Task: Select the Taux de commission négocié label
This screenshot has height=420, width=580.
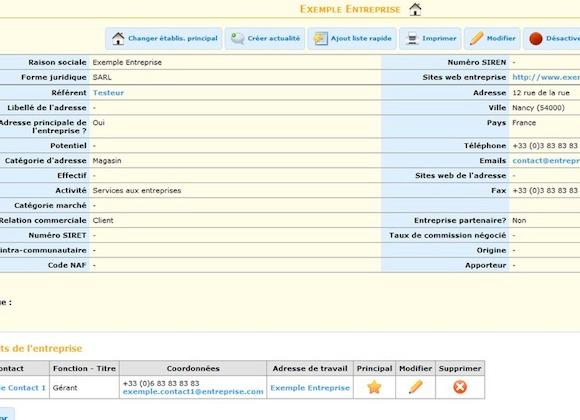Action: tap(448, 235)
